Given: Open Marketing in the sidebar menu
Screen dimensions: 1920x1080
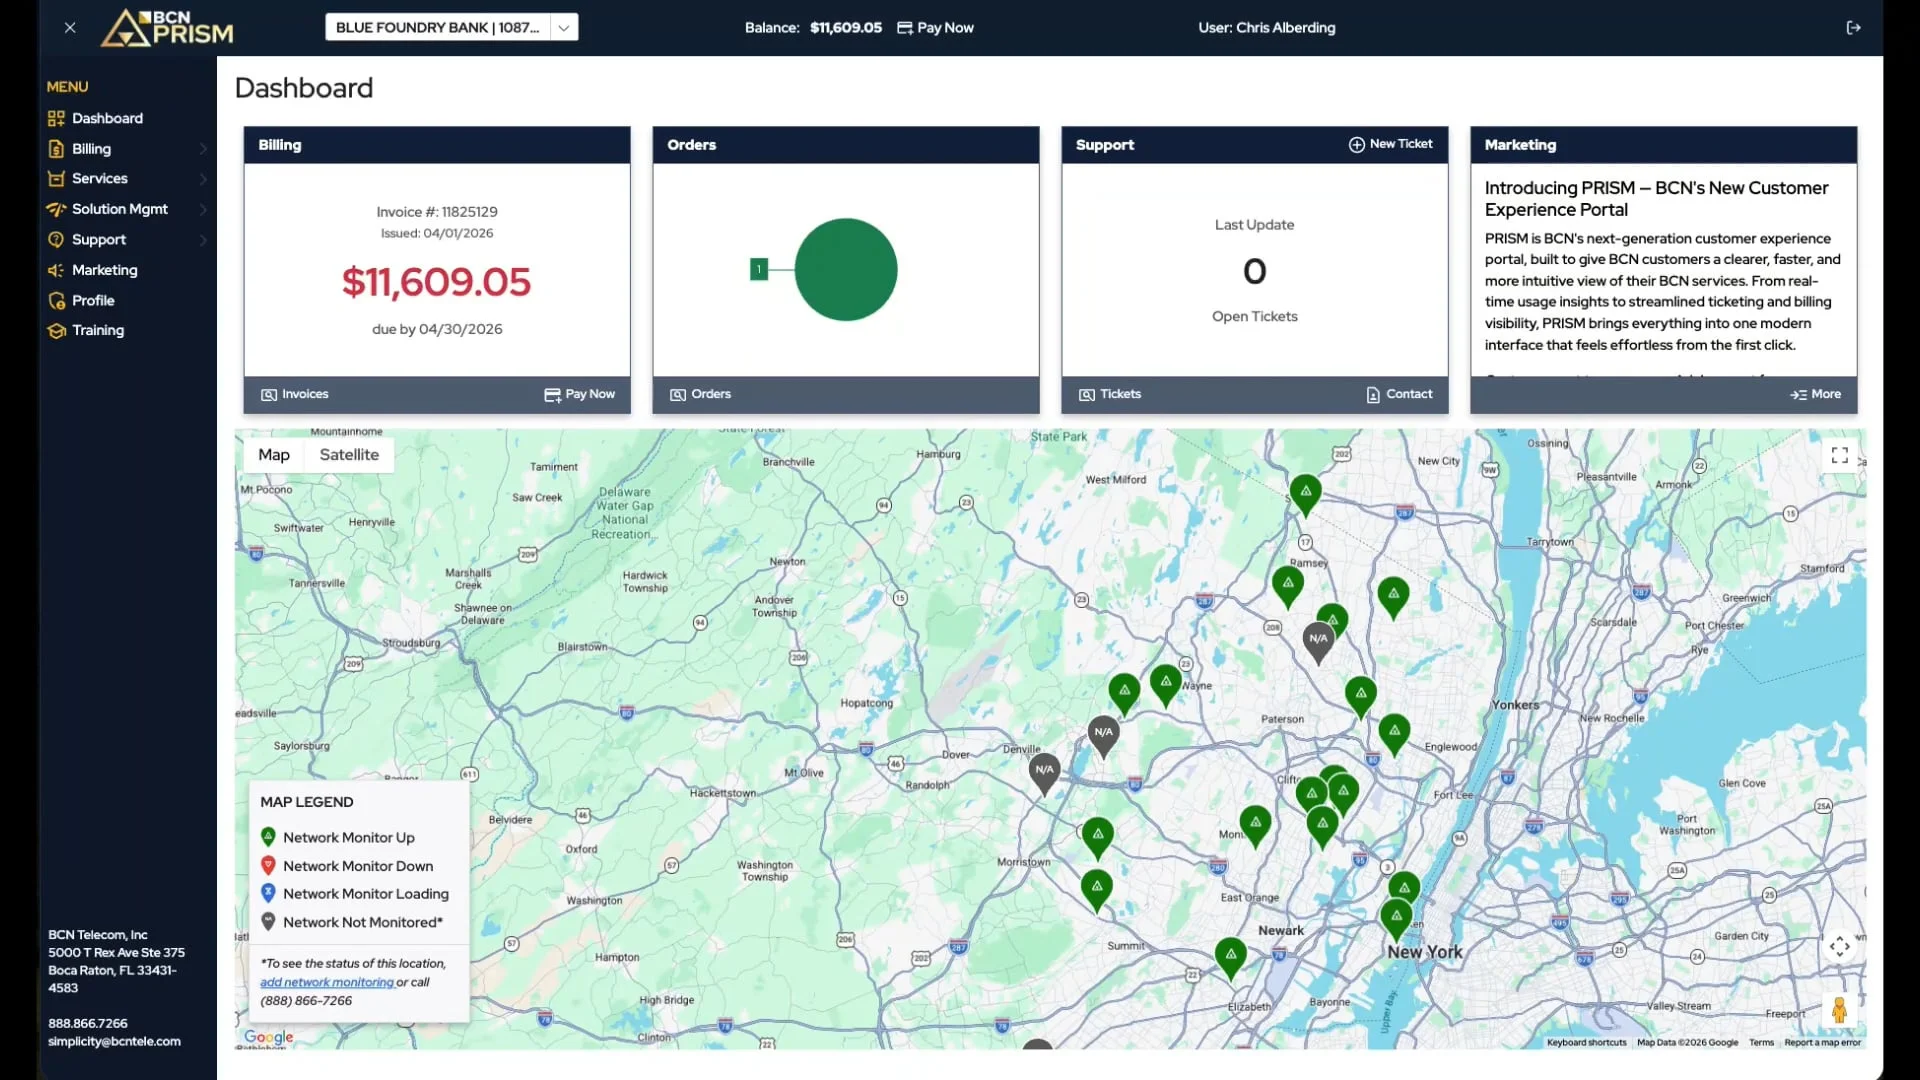Looking at the screenshot, I should (104, 270).
